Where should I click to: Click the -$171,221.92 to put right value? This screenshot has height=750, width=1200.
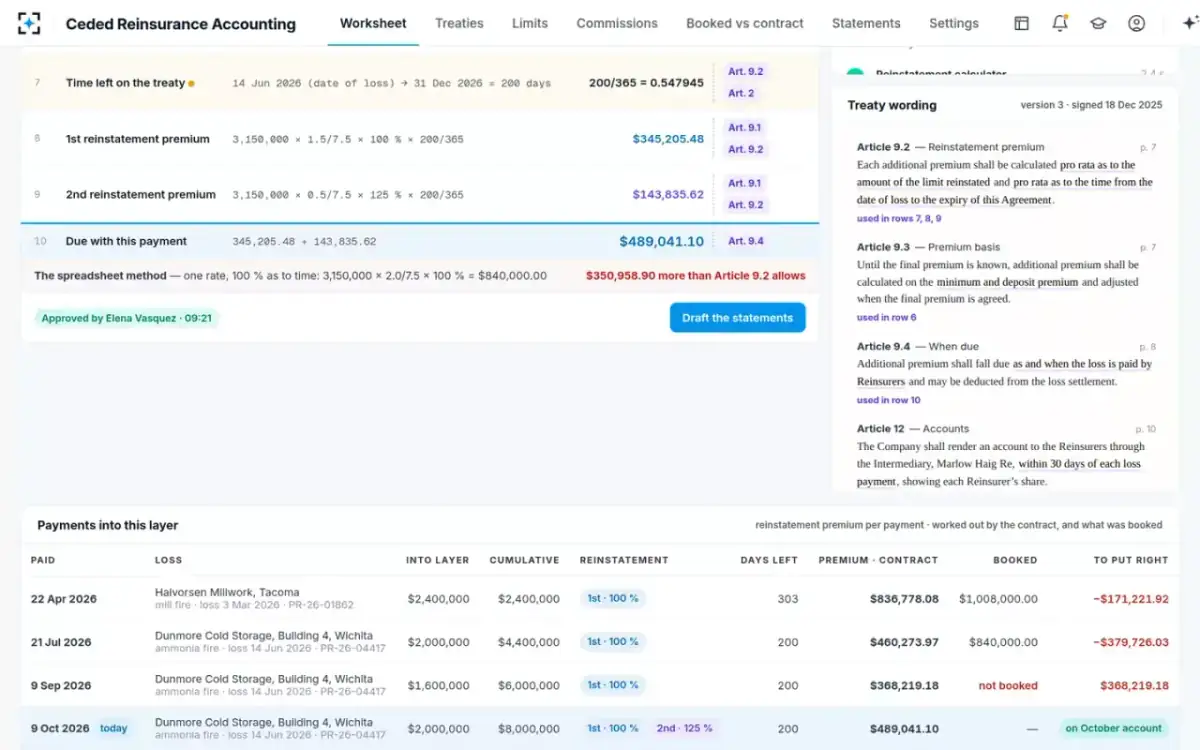[x=1130, y=599]
